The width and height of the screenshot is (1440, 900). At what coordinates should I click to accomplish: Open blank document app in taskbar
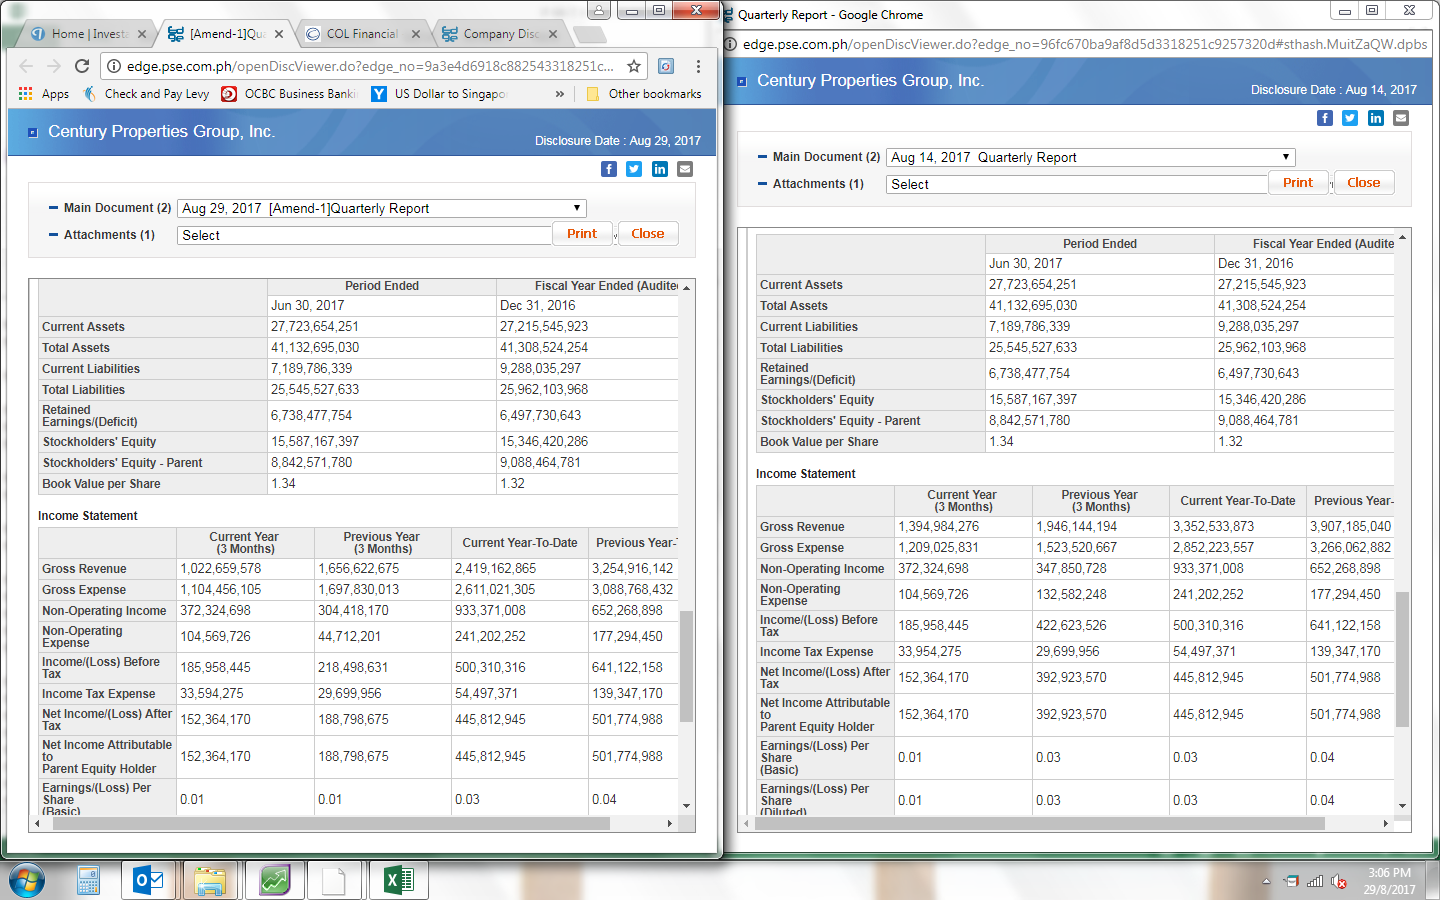(x=334, y=881)
